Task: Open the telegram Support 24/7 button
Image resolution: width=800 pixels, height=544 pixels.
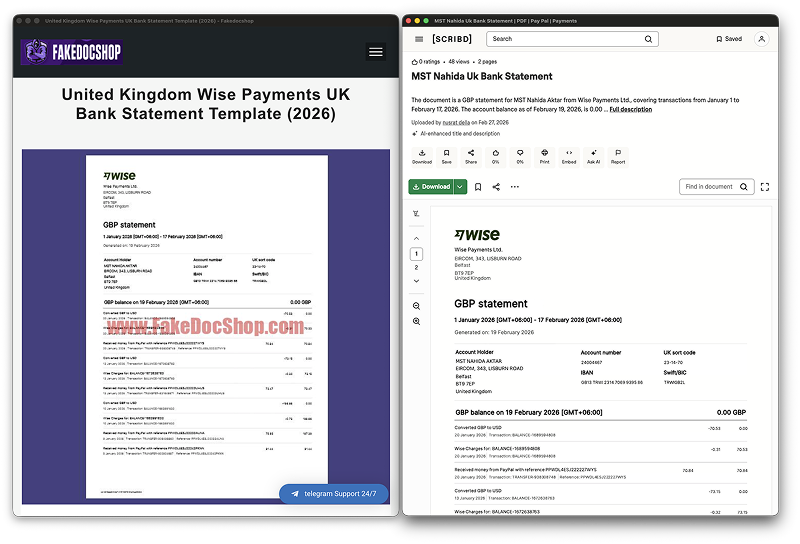Action: [334, 493]
